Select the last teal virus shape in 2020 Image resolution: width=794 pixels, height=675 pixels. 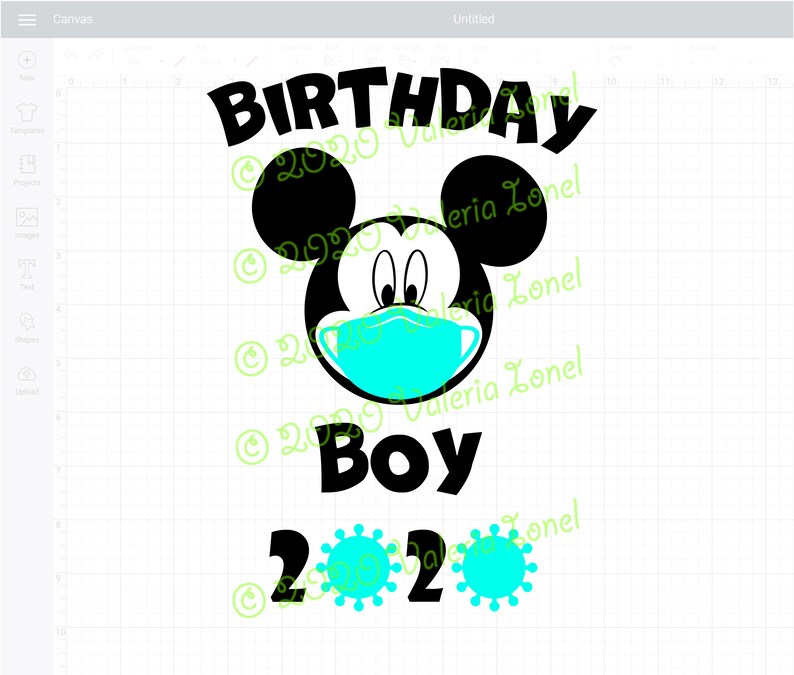494,566
